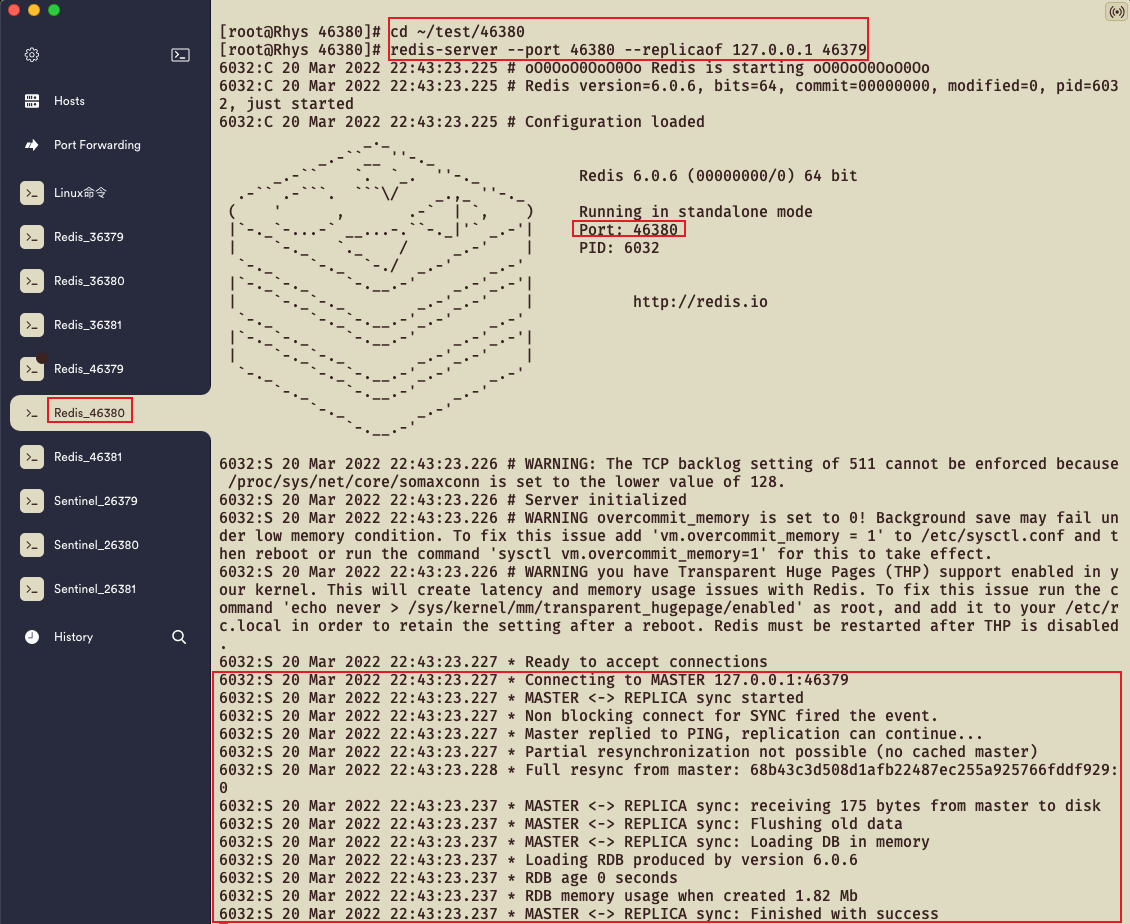Screen dimensions: 1130x924
Task: Switch to the Sentinel_26381 session
Action: coord(94,589)
